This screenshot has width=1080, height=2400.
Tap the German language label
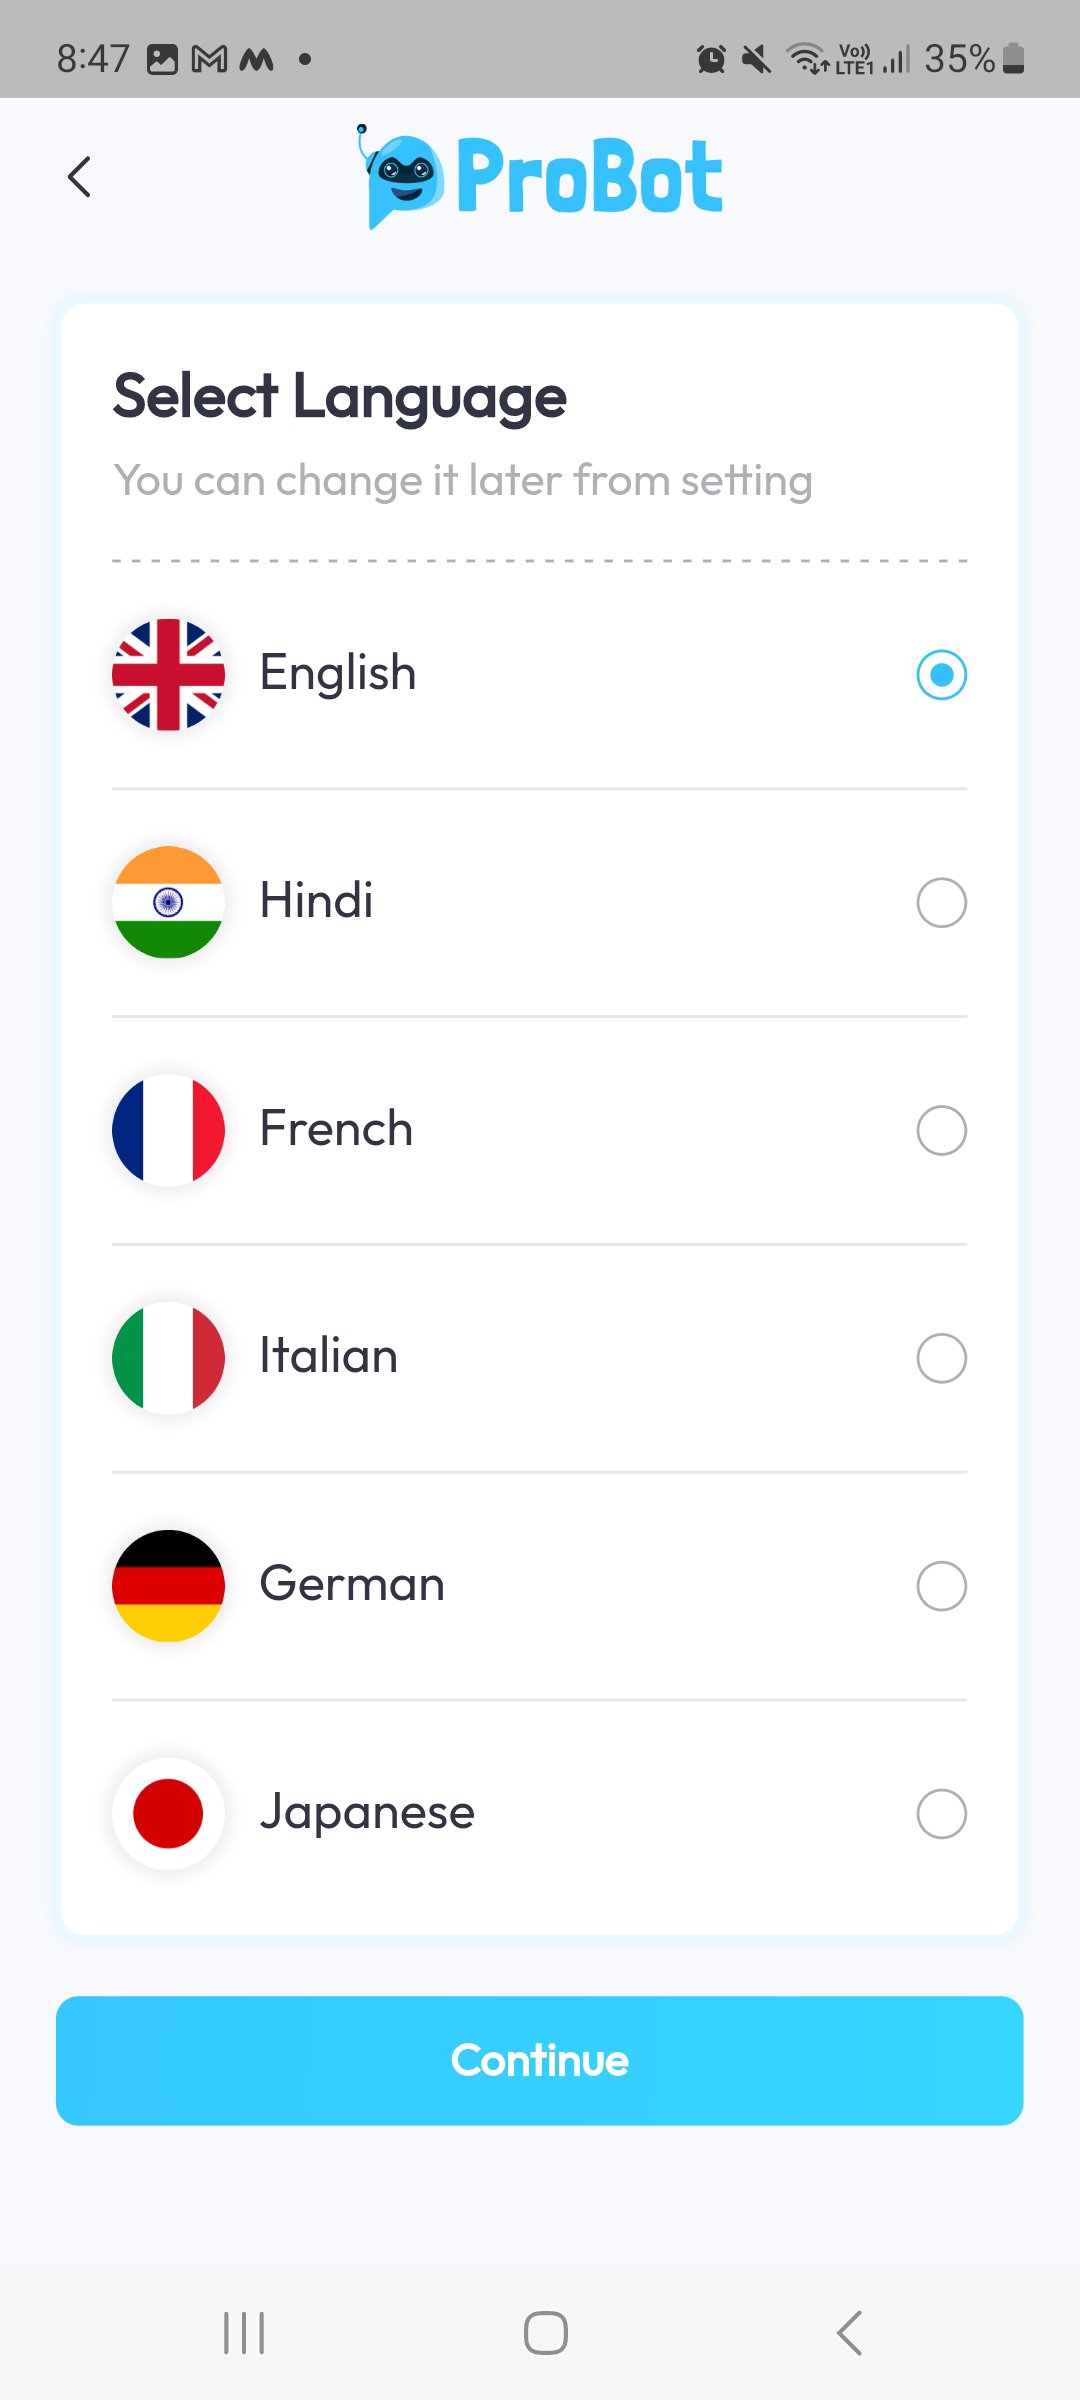point(352,1584)
